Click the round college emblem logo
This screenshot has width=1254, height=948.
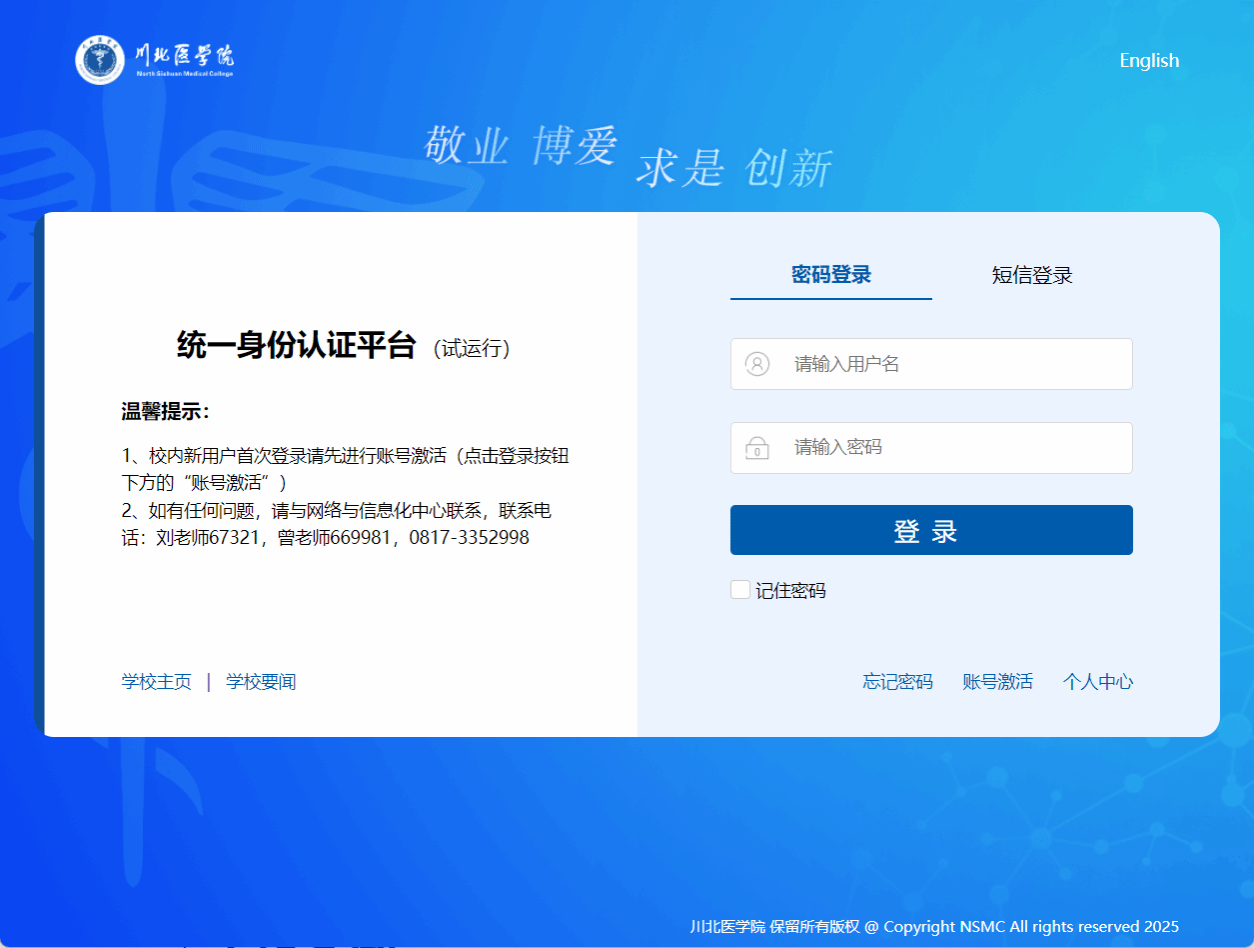click(x=100, y=60)
